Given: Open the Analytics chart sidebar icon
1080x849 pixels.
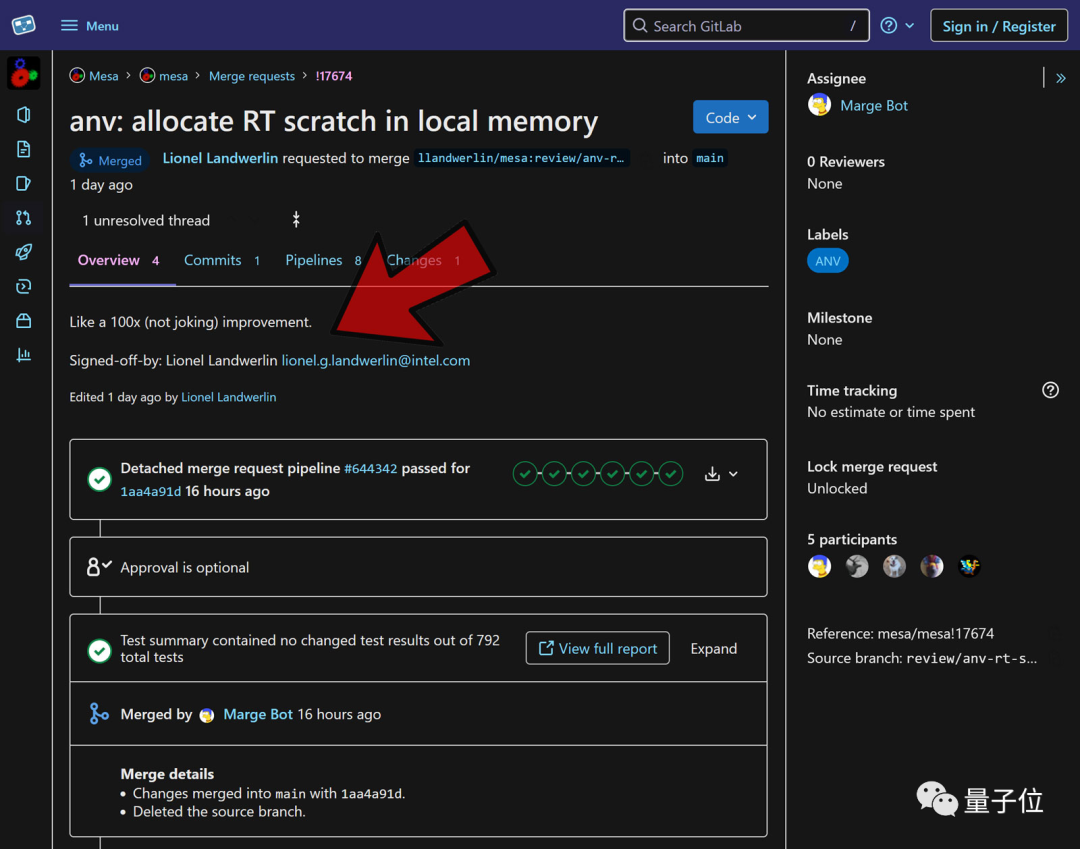Looking at the screenshot, I should pos(23,355).
